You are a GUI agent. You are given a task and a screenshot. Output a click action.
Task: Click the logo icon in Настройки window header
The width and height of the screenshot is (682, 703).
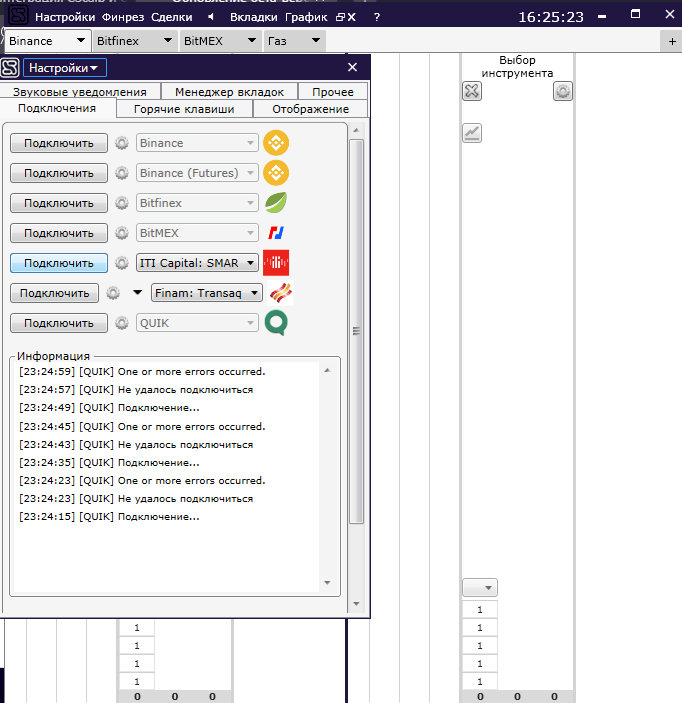[x=10, y=68]
